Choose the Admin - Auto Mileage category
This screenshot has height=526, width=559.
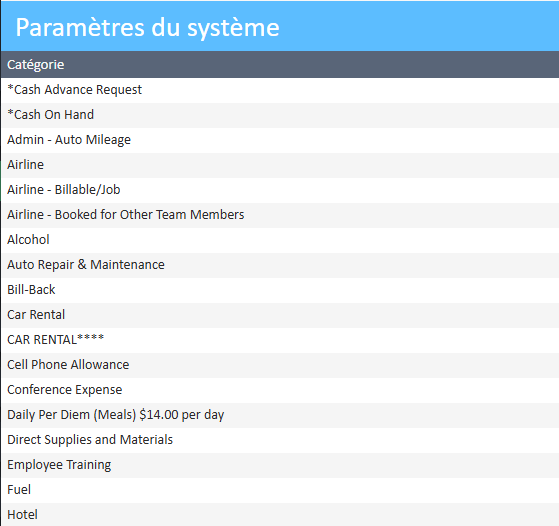click(280, 140)
